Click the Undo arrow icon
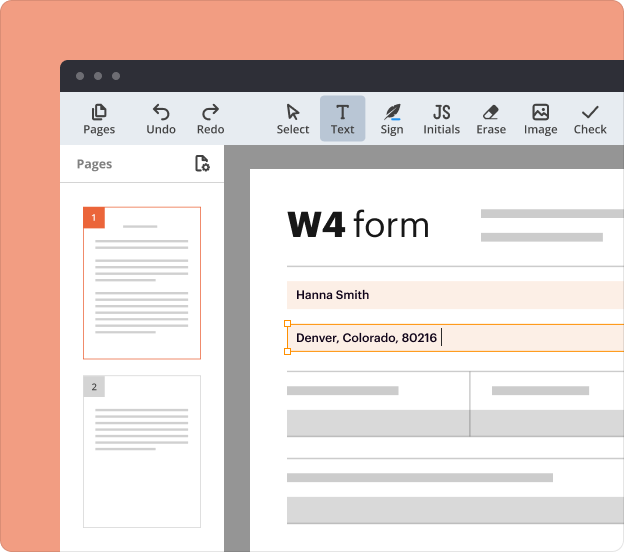This screenshot has height=552, width=624. tap(161, 112)
